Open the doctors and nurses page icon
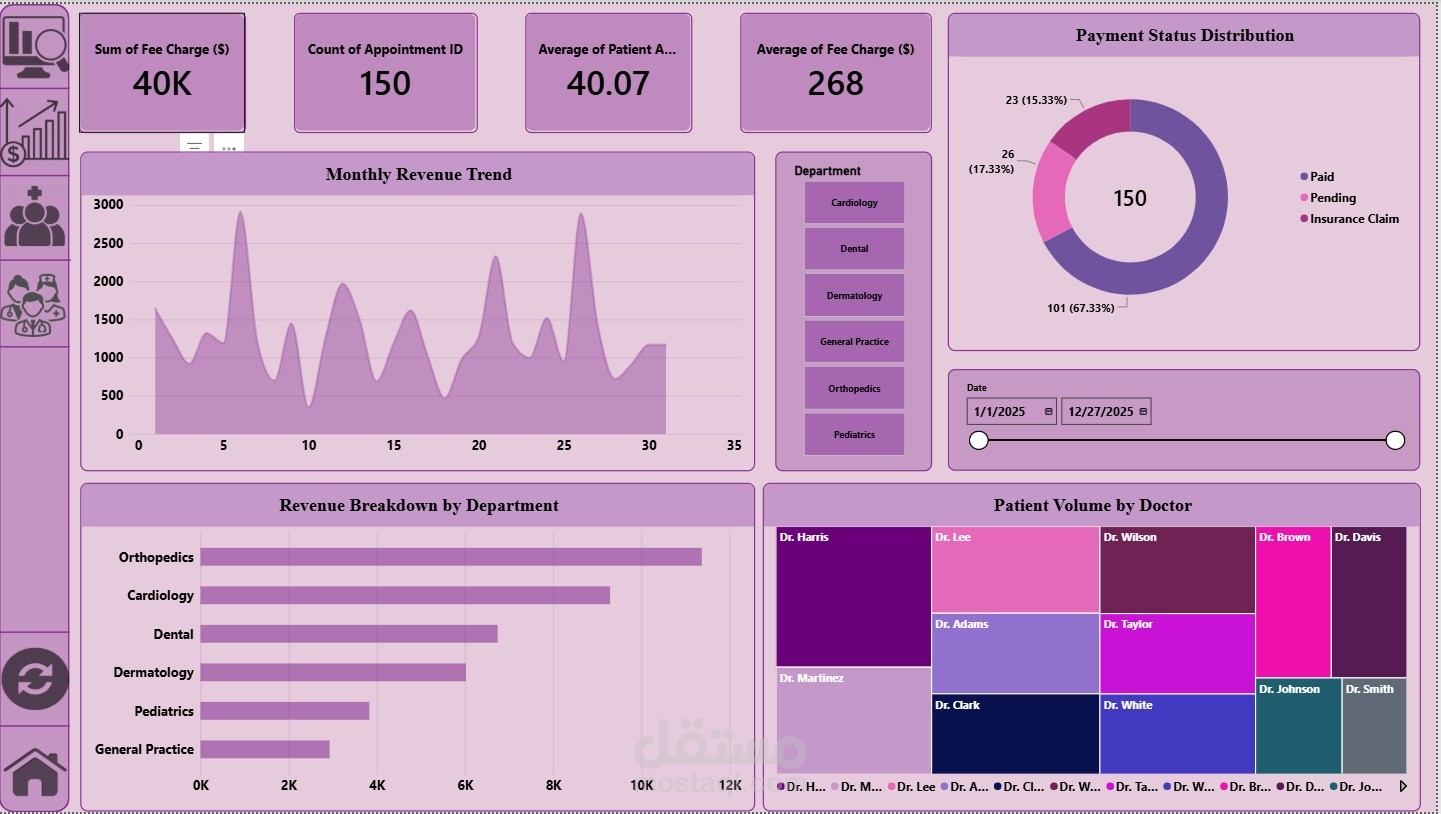Viewport: 1441px width, 814px height. [35, 305]
